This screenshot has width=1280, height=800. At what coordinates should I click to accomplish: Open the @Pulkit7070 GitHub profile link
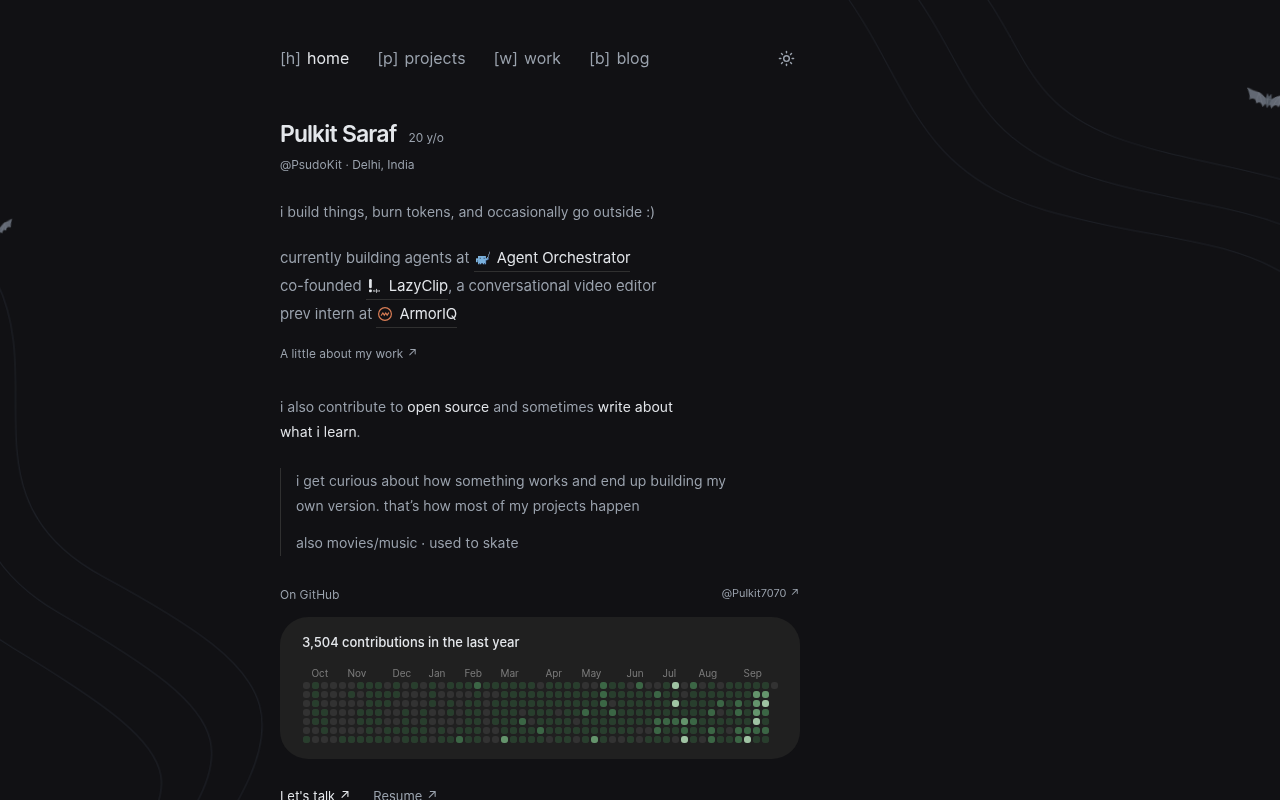click(760, 593)
